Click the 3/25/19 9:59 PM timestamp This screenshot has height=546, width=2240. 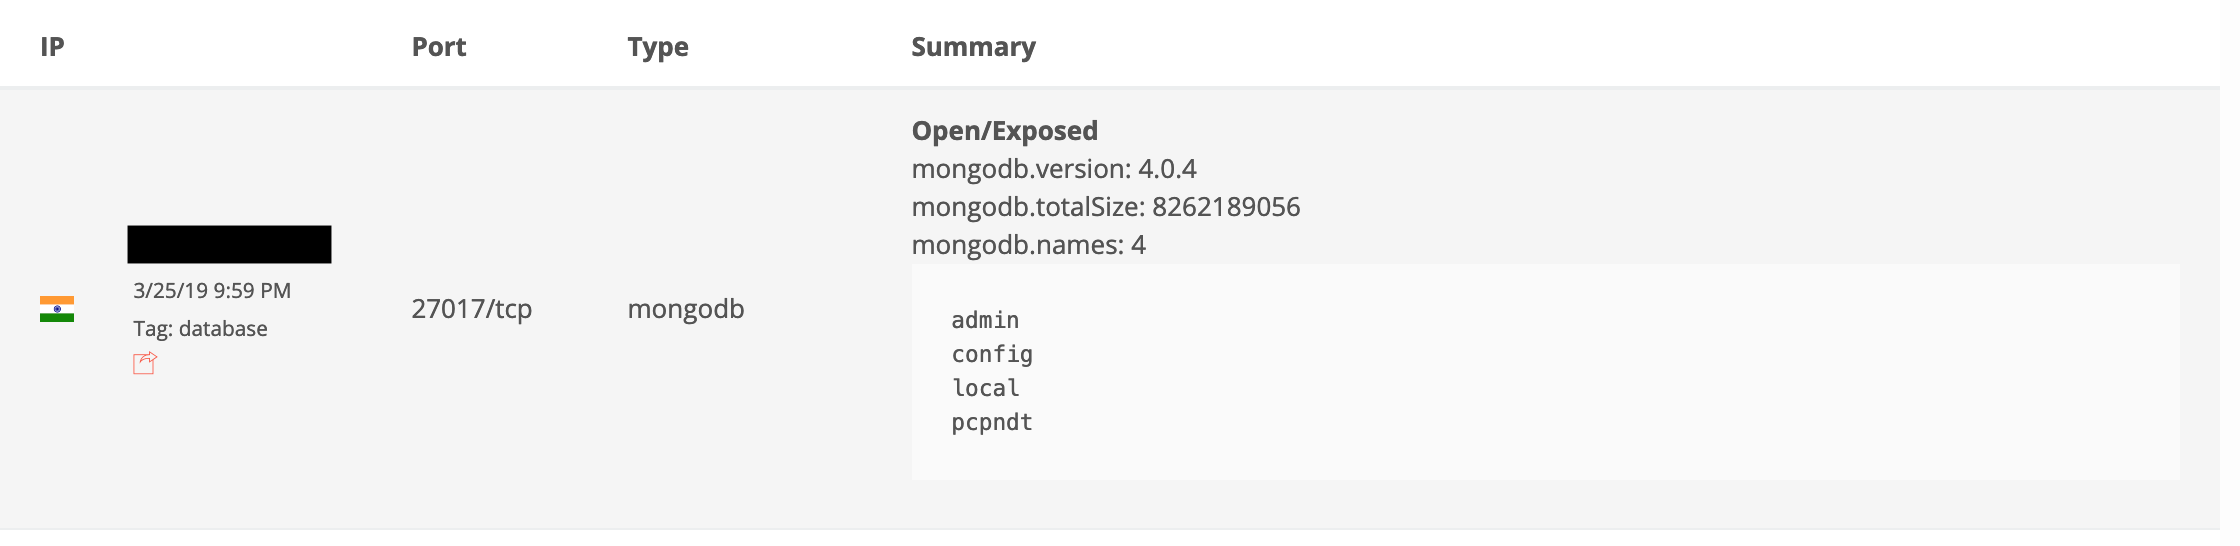tap(212, 291)
